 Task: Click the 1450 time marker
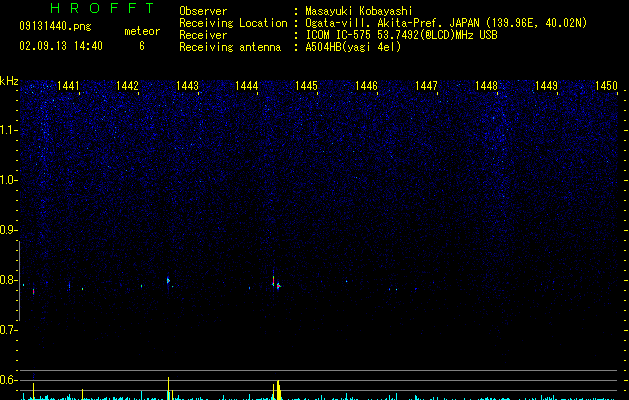click(x=606, y=86)
